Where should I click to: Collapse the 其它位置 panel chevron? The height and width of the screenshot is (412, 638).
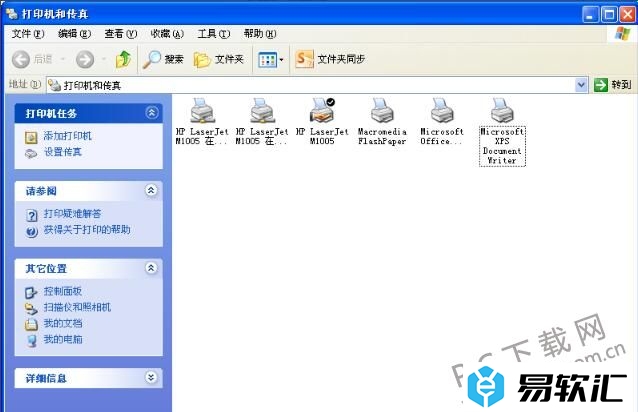151,268
